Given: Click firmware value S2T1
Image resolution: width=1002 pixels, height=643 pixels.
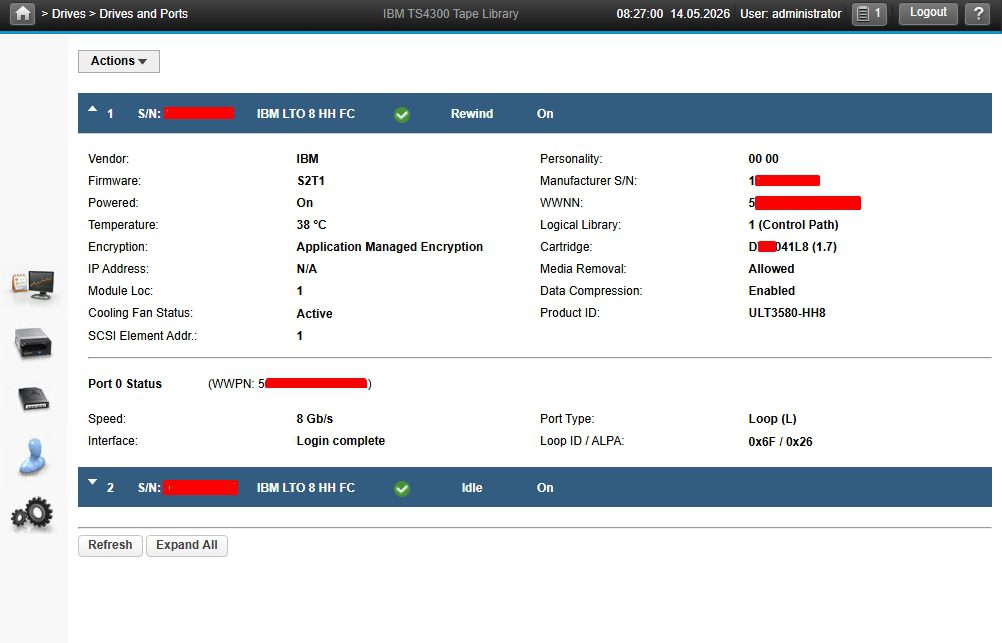Looking at the screenshot, I should click(311, 181).
